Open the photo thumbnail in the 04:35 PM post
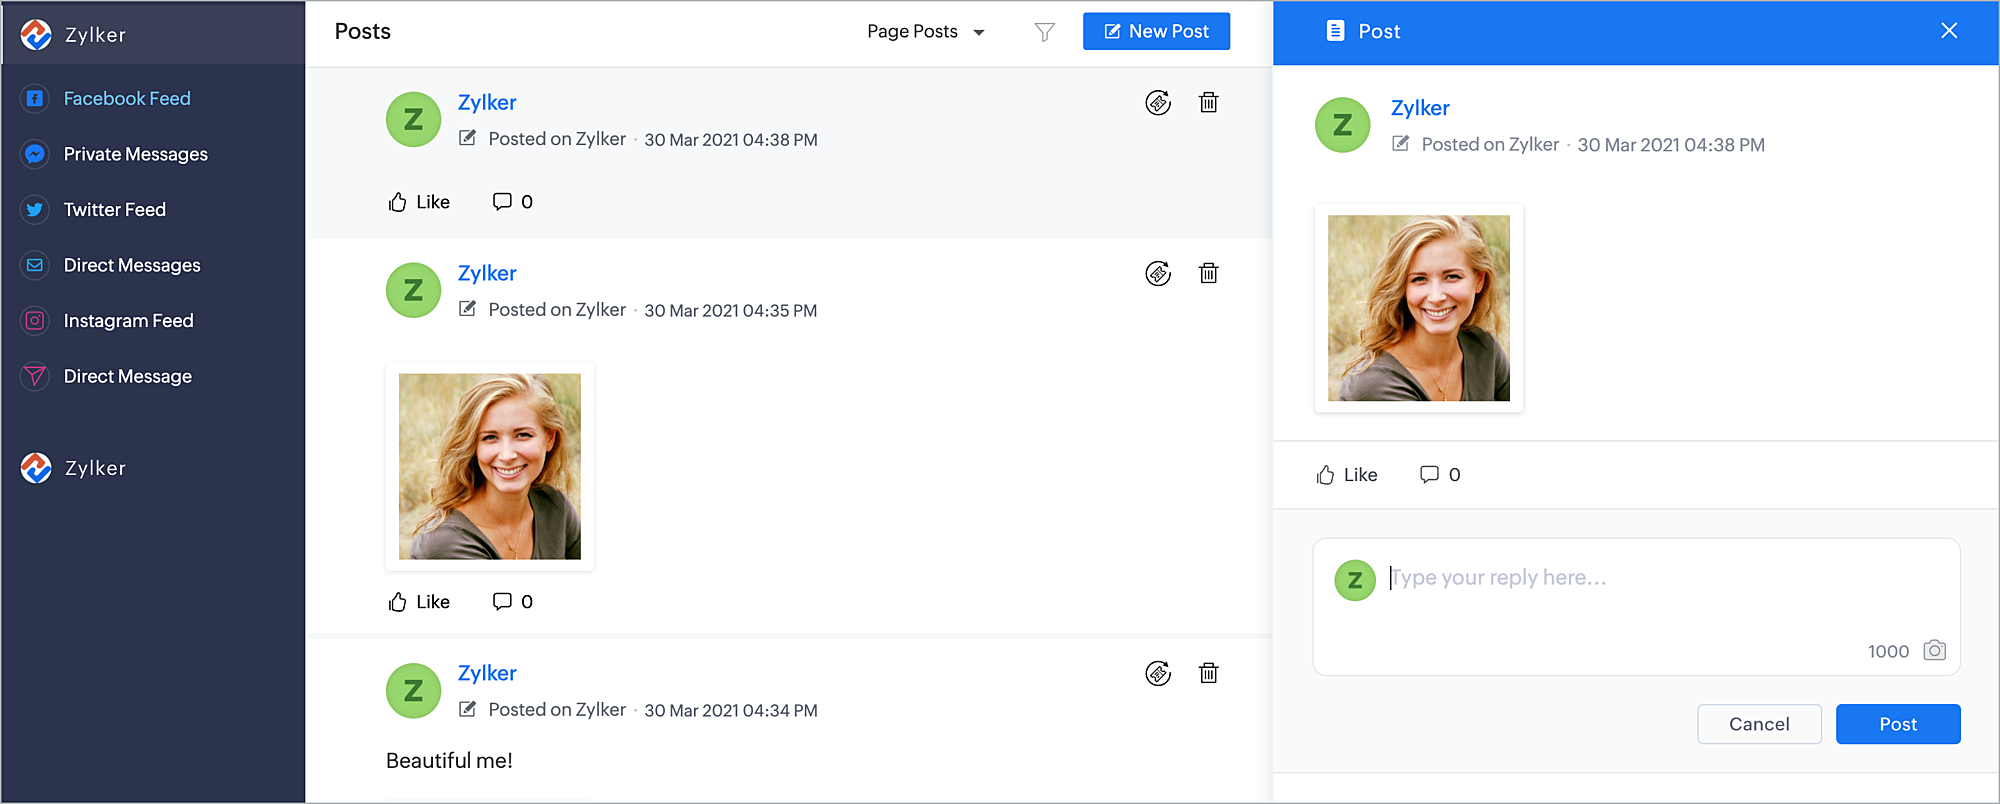 click(490, 467)
